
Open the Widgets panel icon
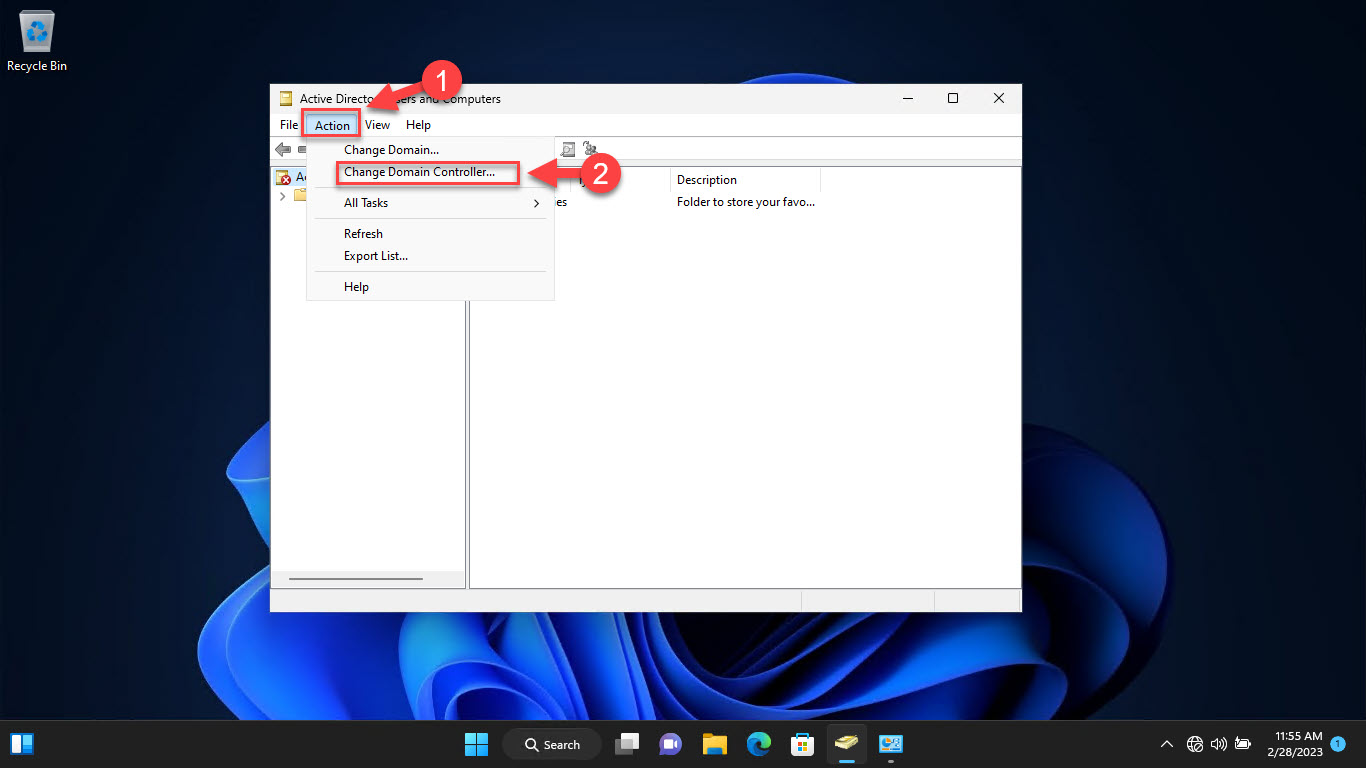coord(22,744)
